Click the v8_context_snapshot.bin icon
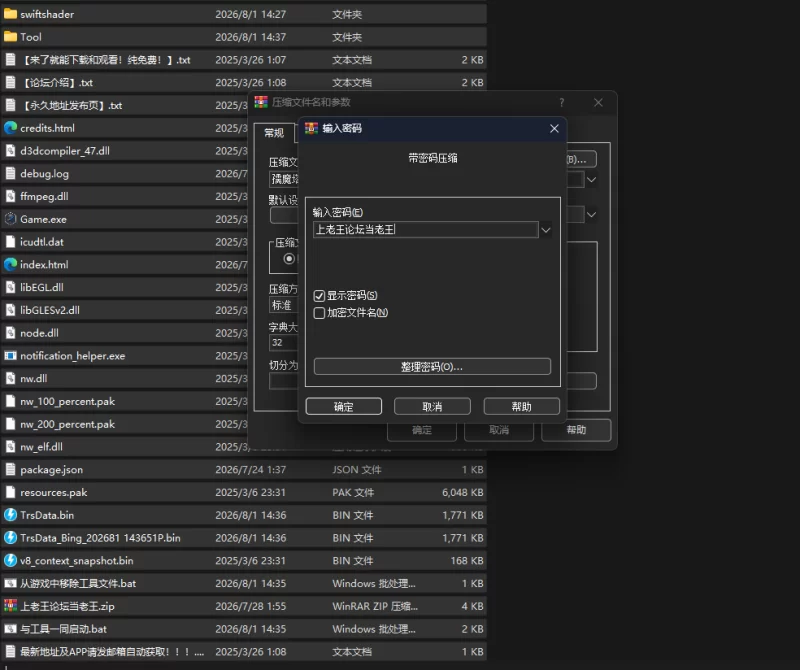The width and height of the screenshot is (800, 670). click(10, 560)
